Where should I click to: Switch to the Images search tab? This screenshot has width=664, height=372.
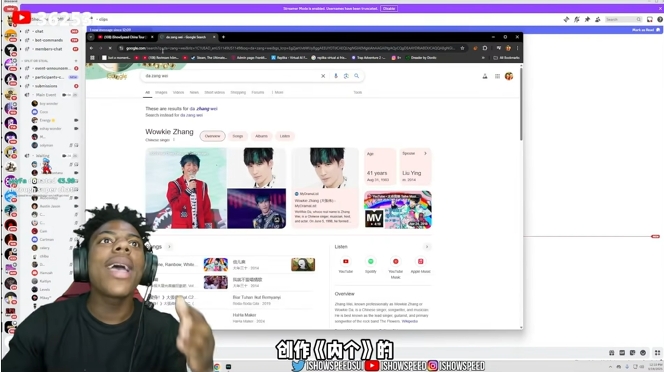coord(161,92)
